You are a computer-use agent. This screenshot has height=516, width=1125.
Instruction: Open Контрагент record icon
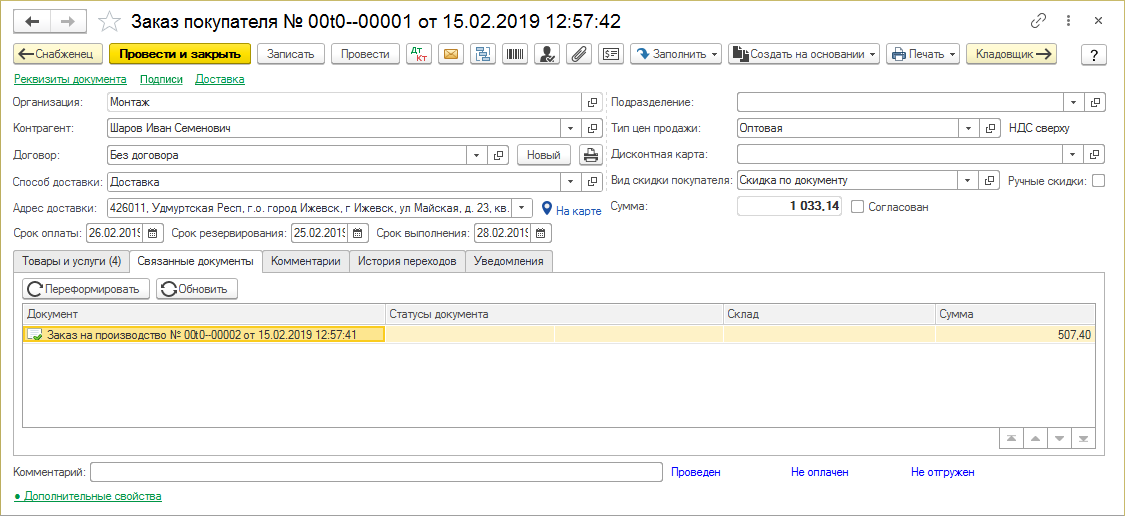pyautogui.click(x=592, y=128)
